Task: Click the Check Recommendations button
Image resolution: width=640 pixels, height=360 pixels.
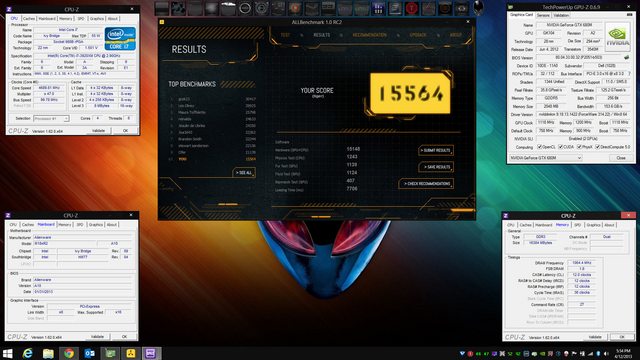Action: tap(426, 184)
